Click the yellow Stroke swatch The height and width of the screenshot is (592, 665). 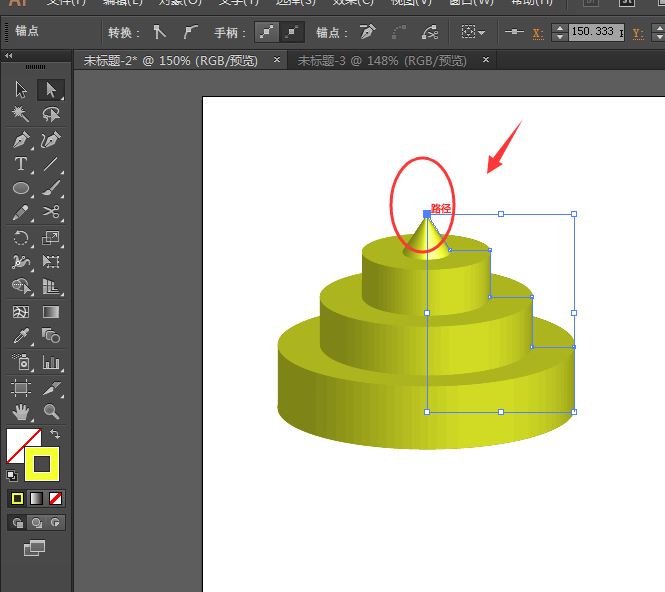coord(42,464)
